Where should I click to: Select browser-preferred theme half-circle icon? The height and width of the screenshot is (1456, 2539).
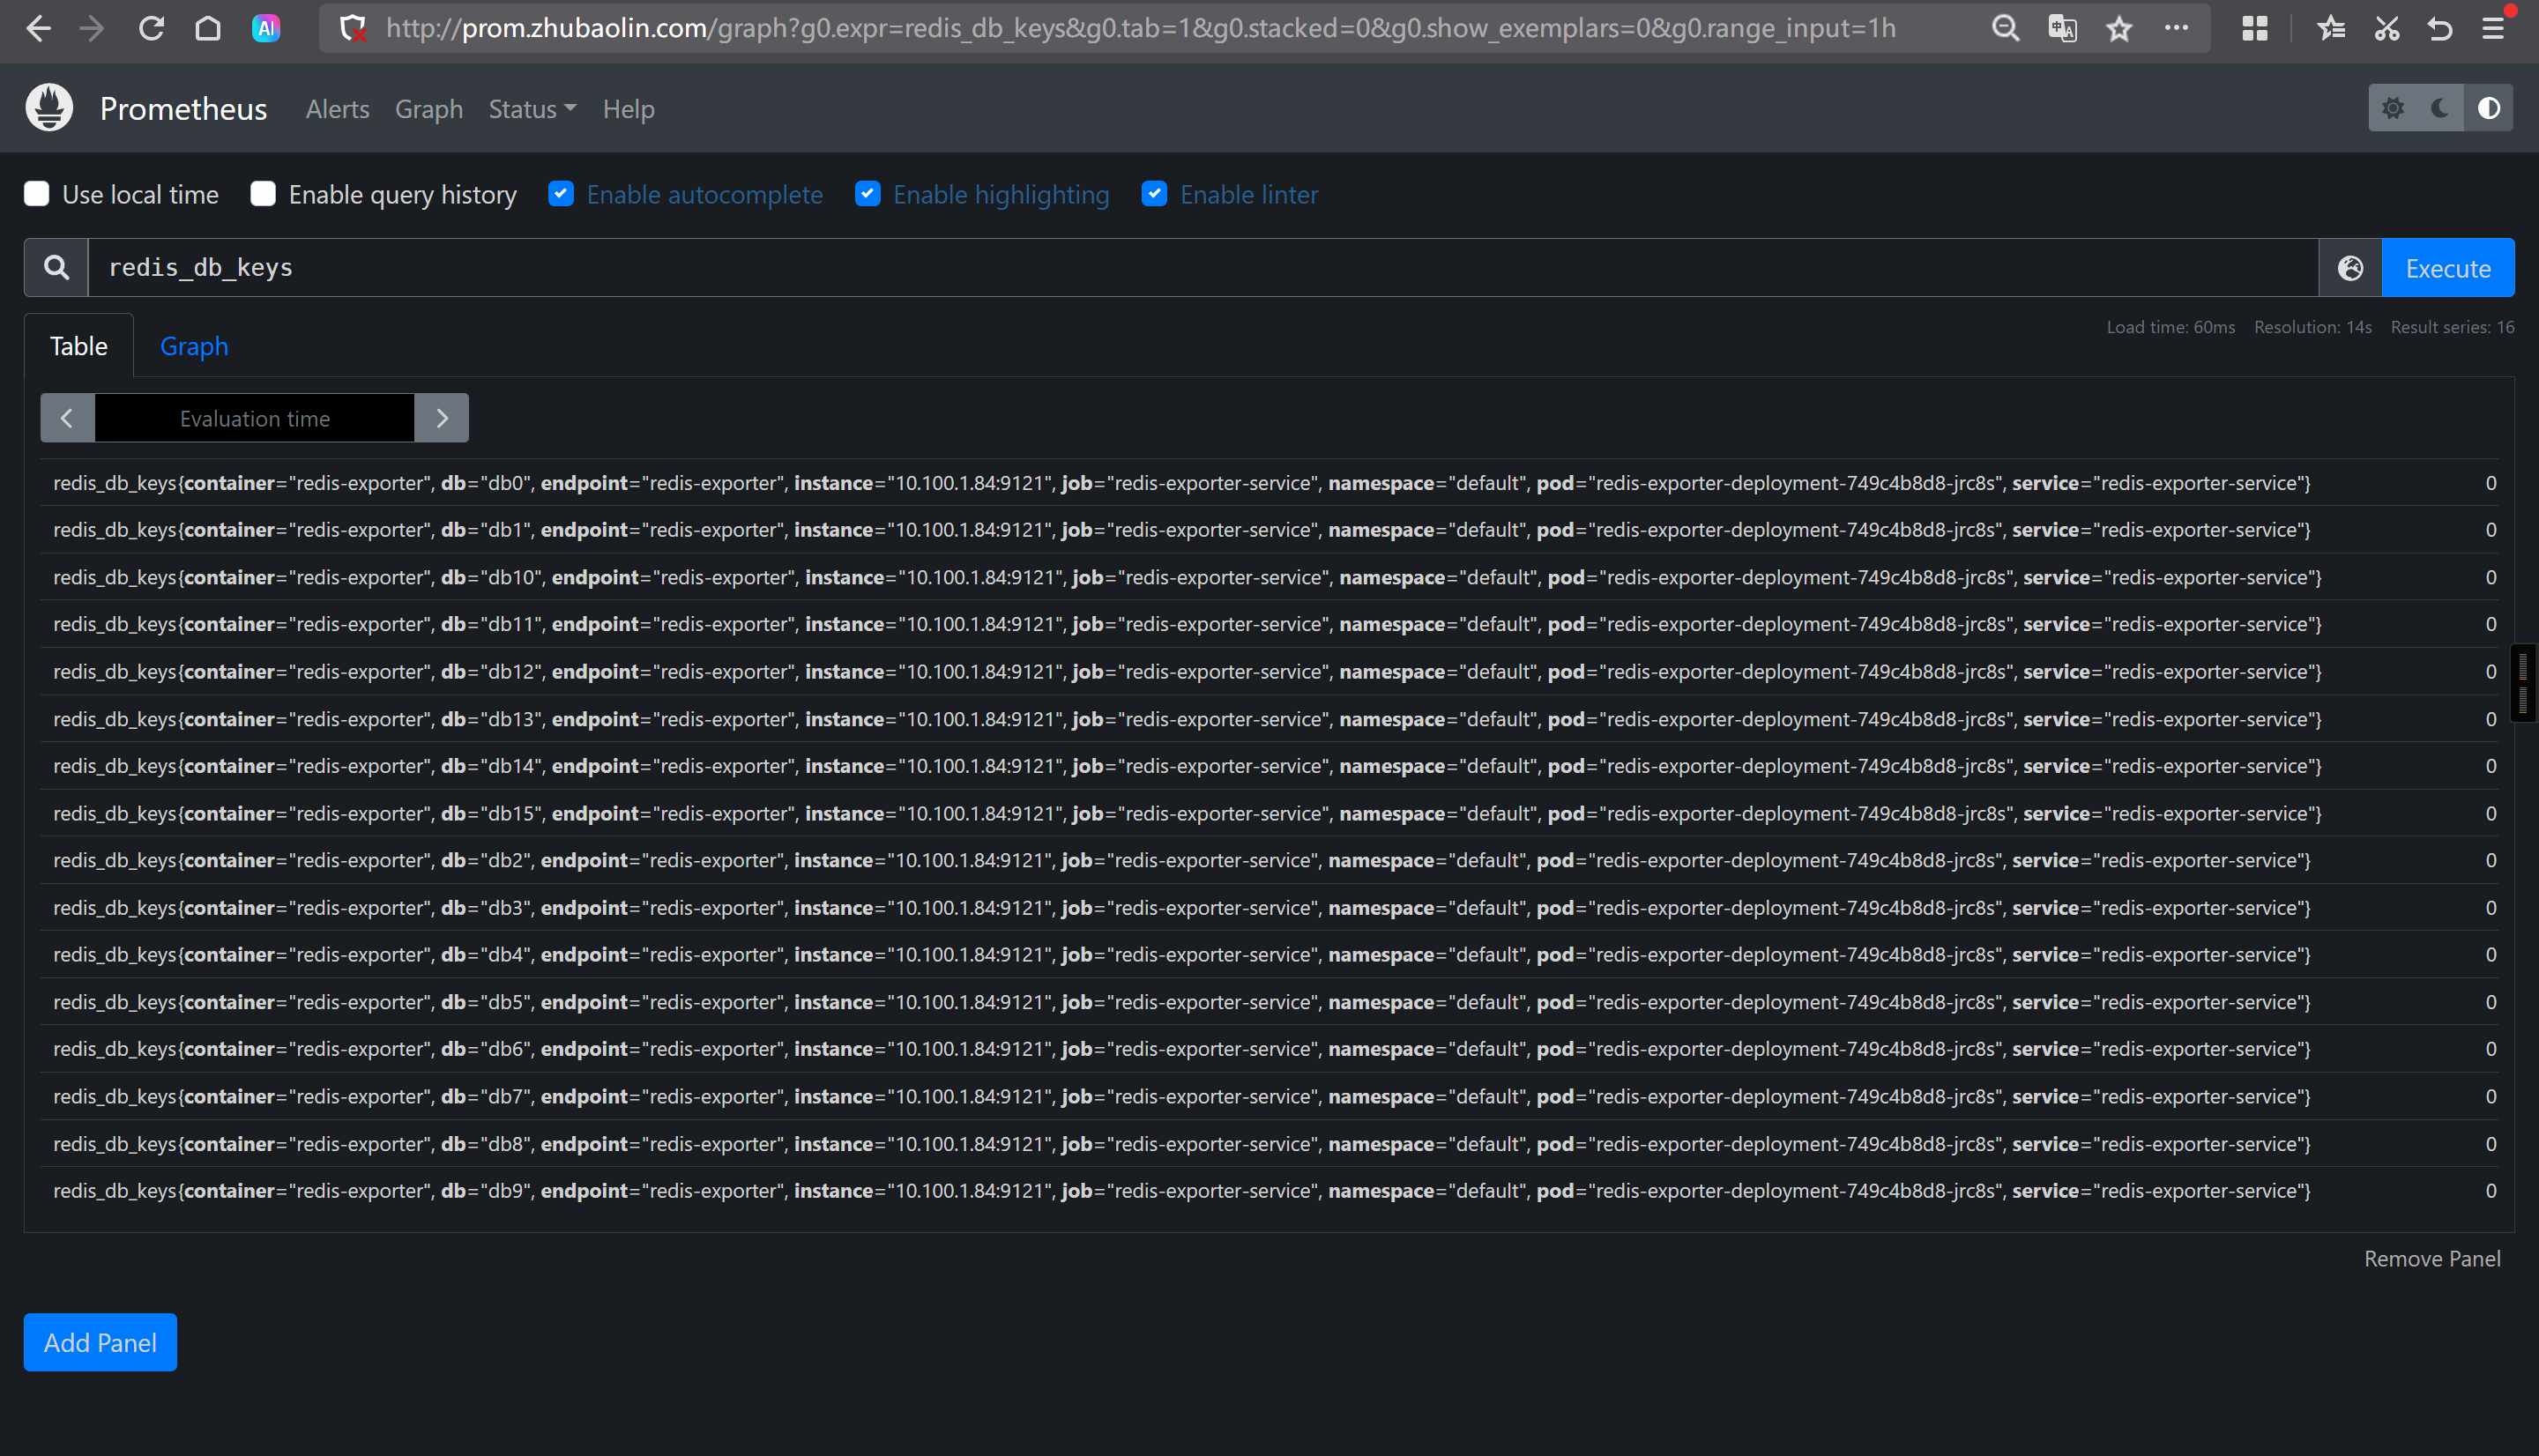pyautogui.click(x=2489, y=108)
